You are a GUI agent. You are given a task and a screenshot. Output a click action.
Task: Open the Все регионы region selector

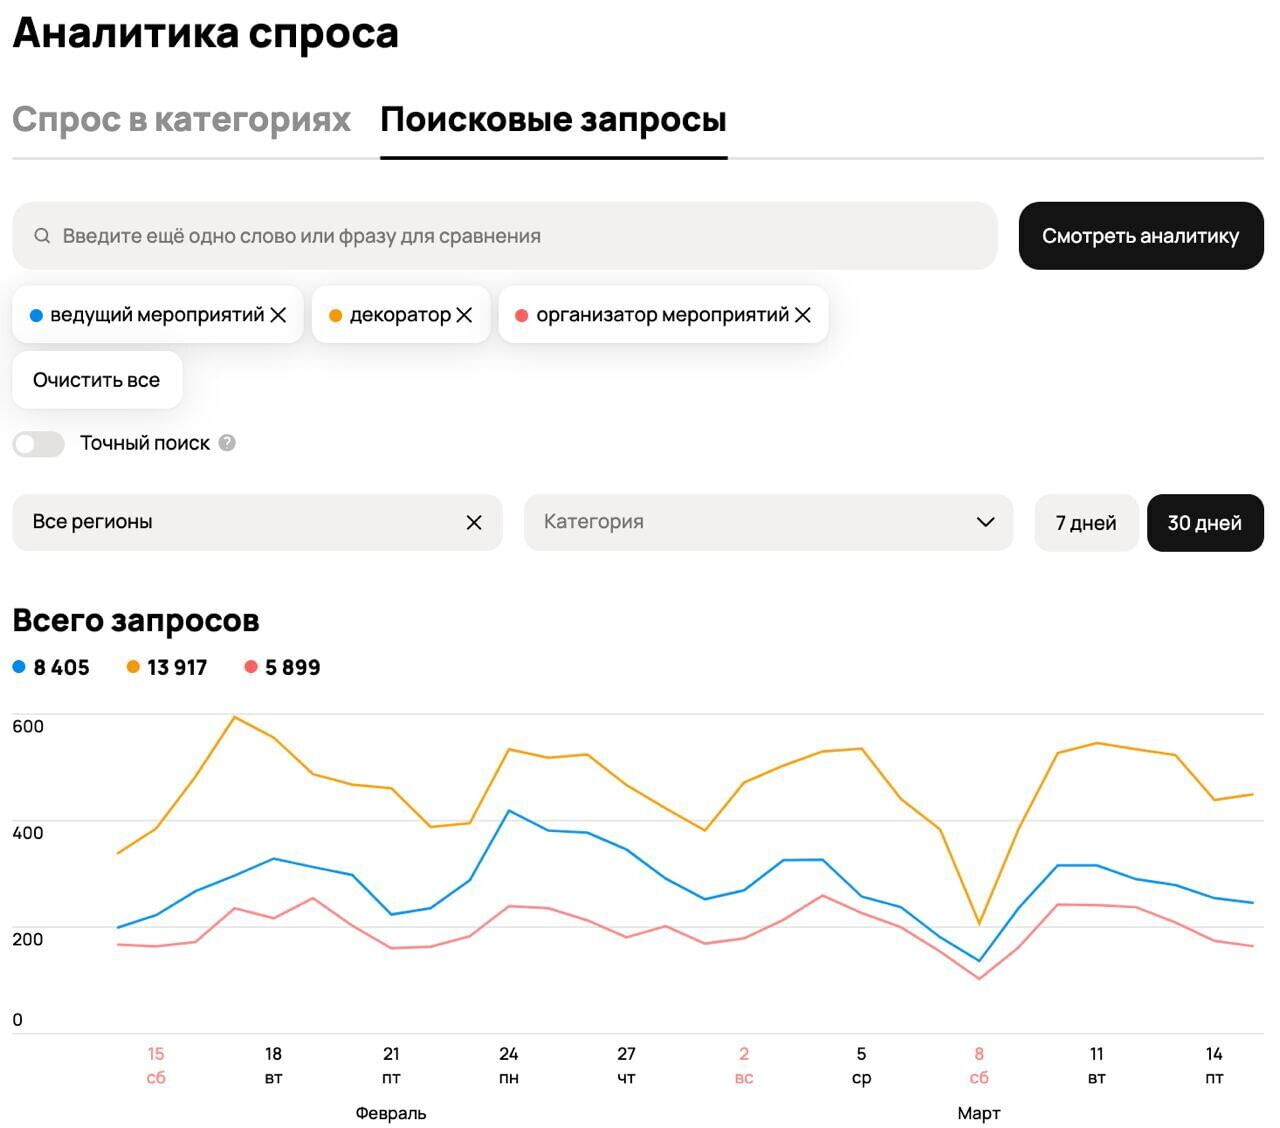pos(240,522)
